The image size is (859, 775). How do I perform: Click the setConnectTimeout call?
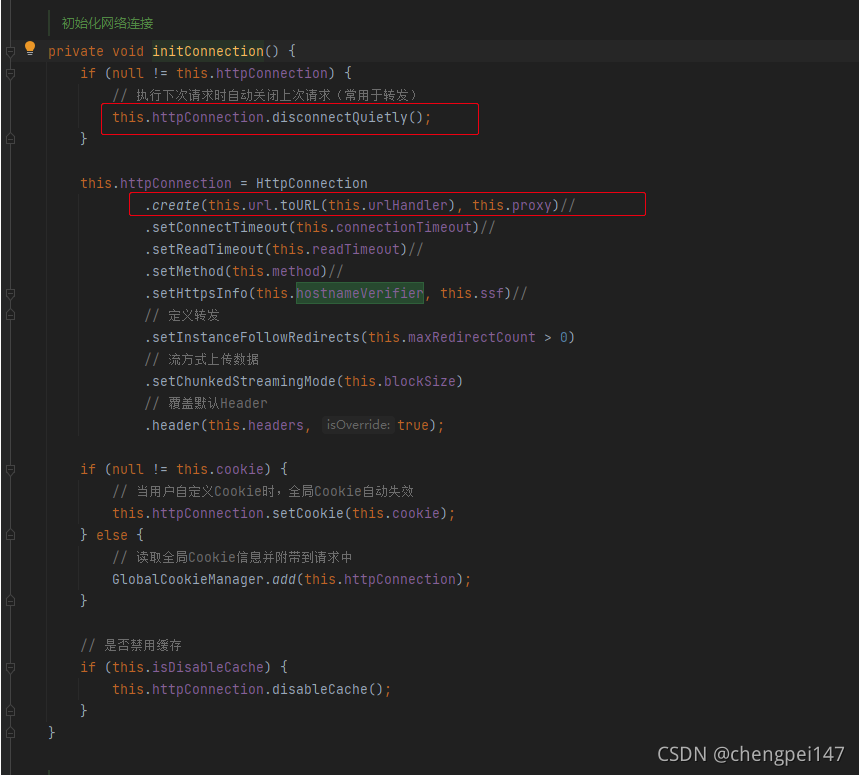click(220, 227)
